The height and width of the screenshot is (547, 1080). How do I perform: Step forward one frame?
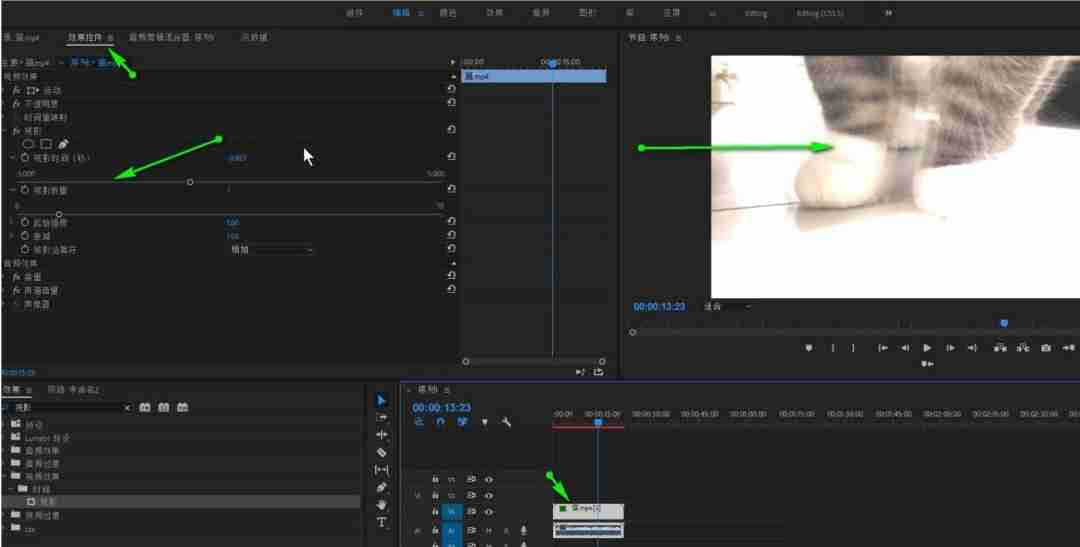951,348
